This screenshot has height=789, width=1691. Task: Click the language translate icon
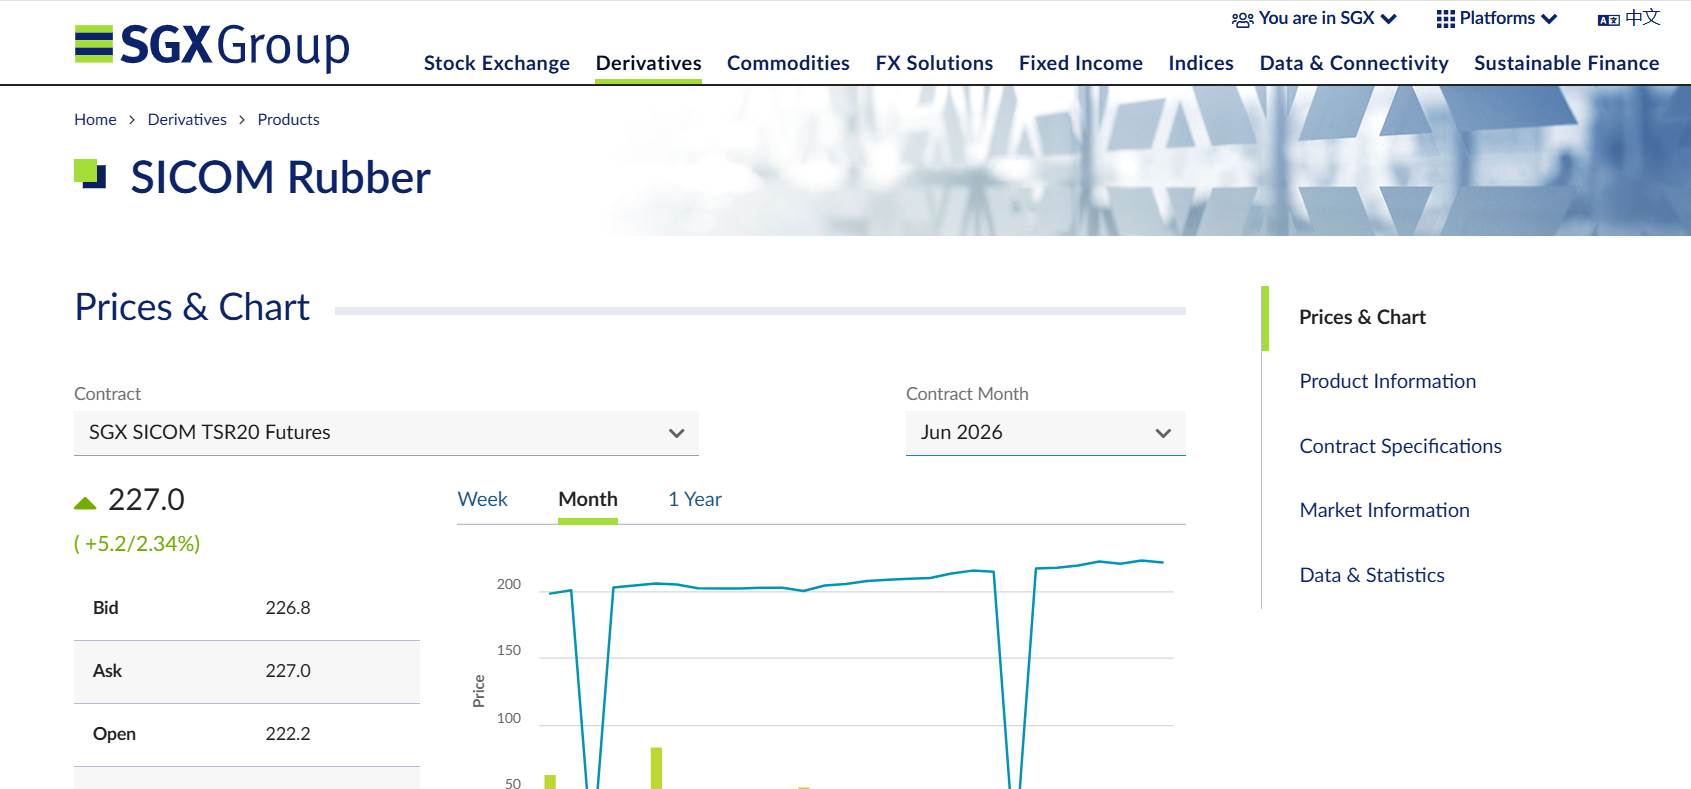[x=1609, y=20]
